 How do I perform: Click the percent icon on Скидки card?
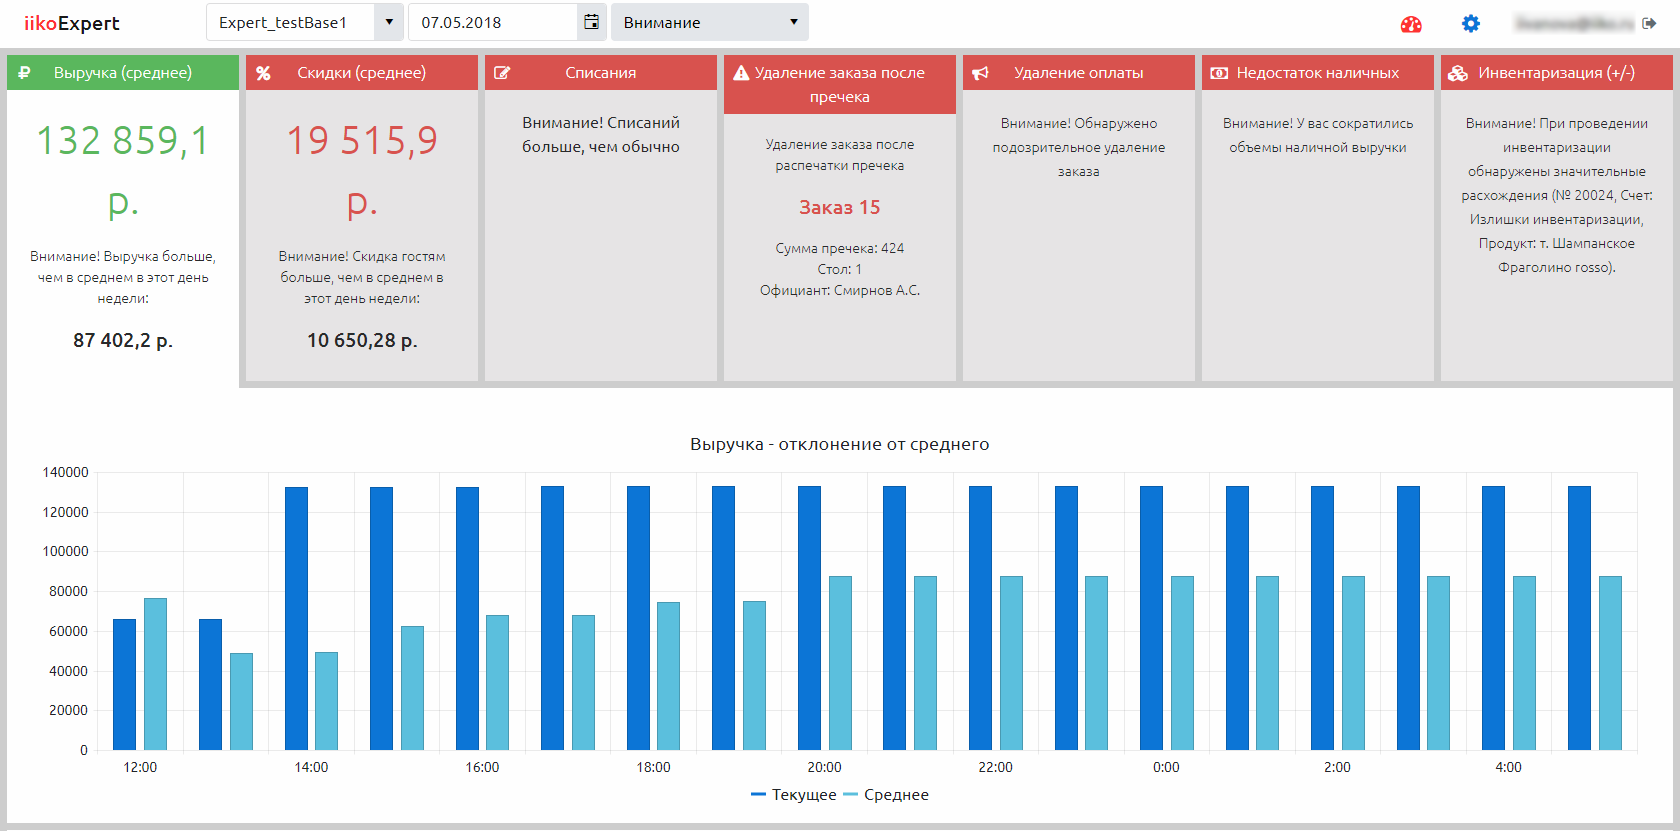[x=263, y=73]
